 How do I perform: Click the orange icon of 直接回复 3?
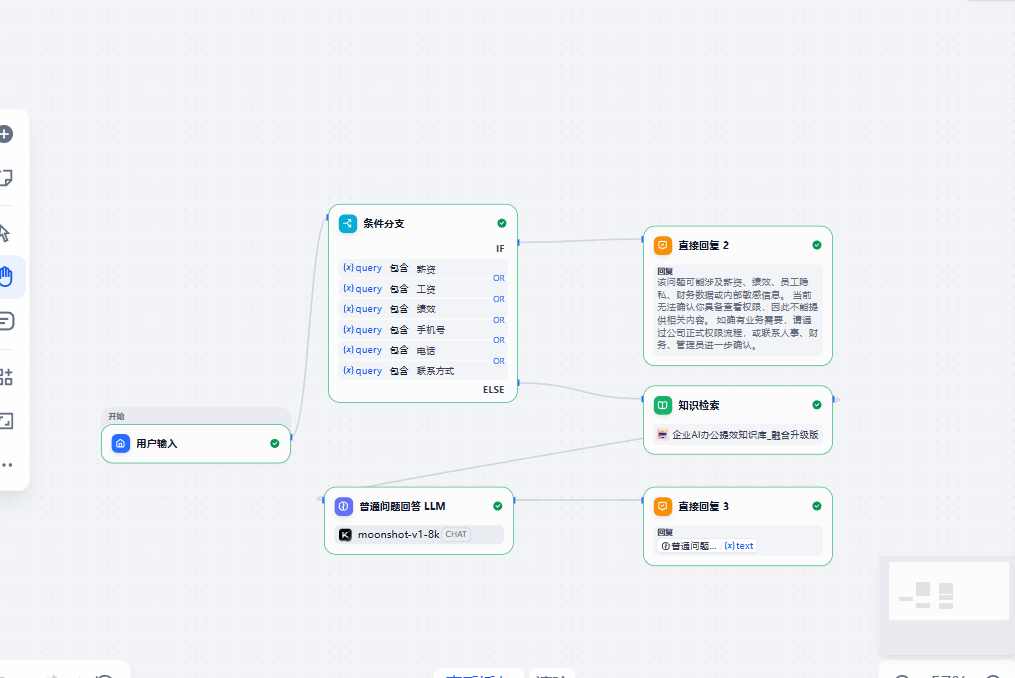tap(663, 506)
